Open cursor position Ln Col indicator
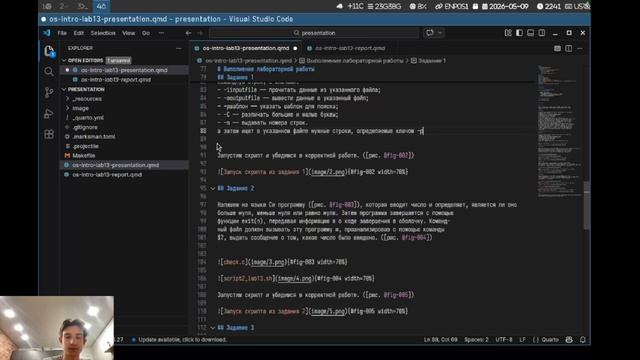Image resolution: width=640 pixels, height=360 pixels. tap(440, 340)
